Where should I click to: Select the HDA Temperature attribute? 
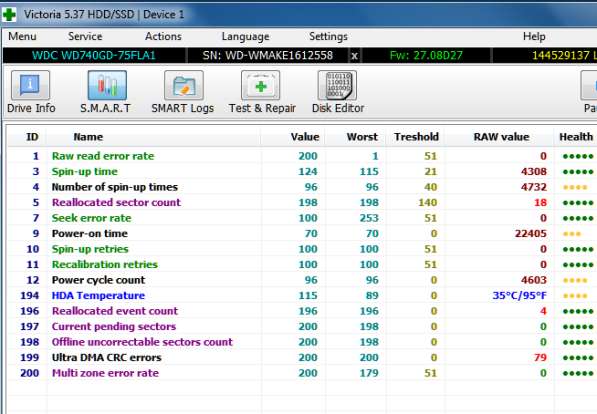coord(98,296)
